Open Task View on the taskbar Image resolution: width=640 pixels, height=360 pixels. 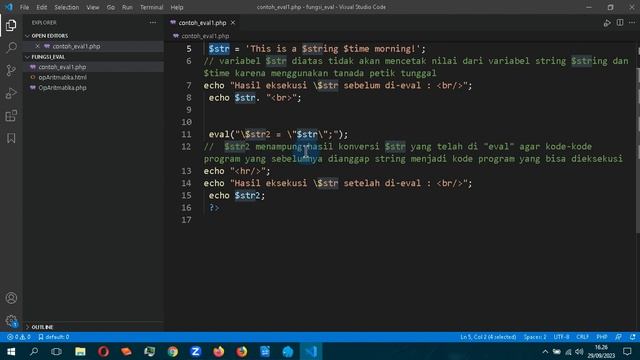coord(56,351)
